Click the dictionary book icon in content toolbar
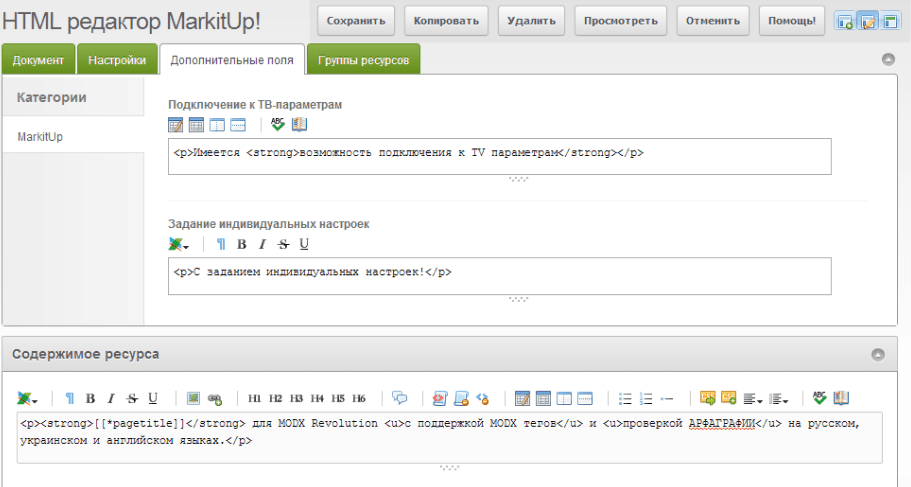 841,397
